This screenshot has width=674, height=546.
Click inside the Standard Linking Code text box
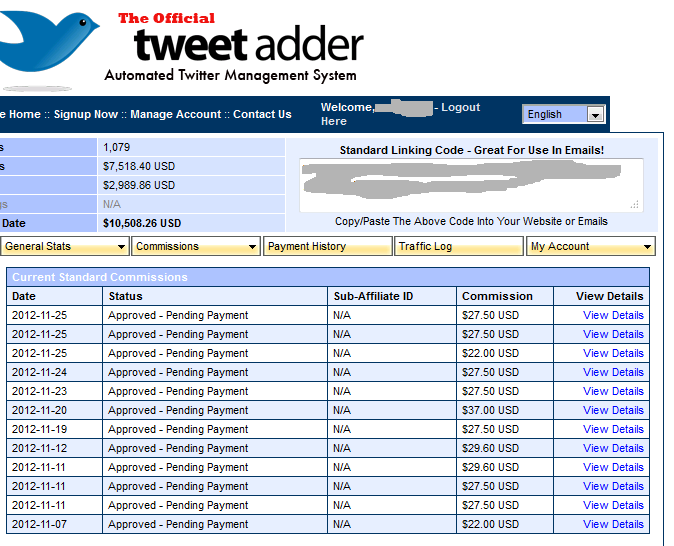[x=471, y=185]
